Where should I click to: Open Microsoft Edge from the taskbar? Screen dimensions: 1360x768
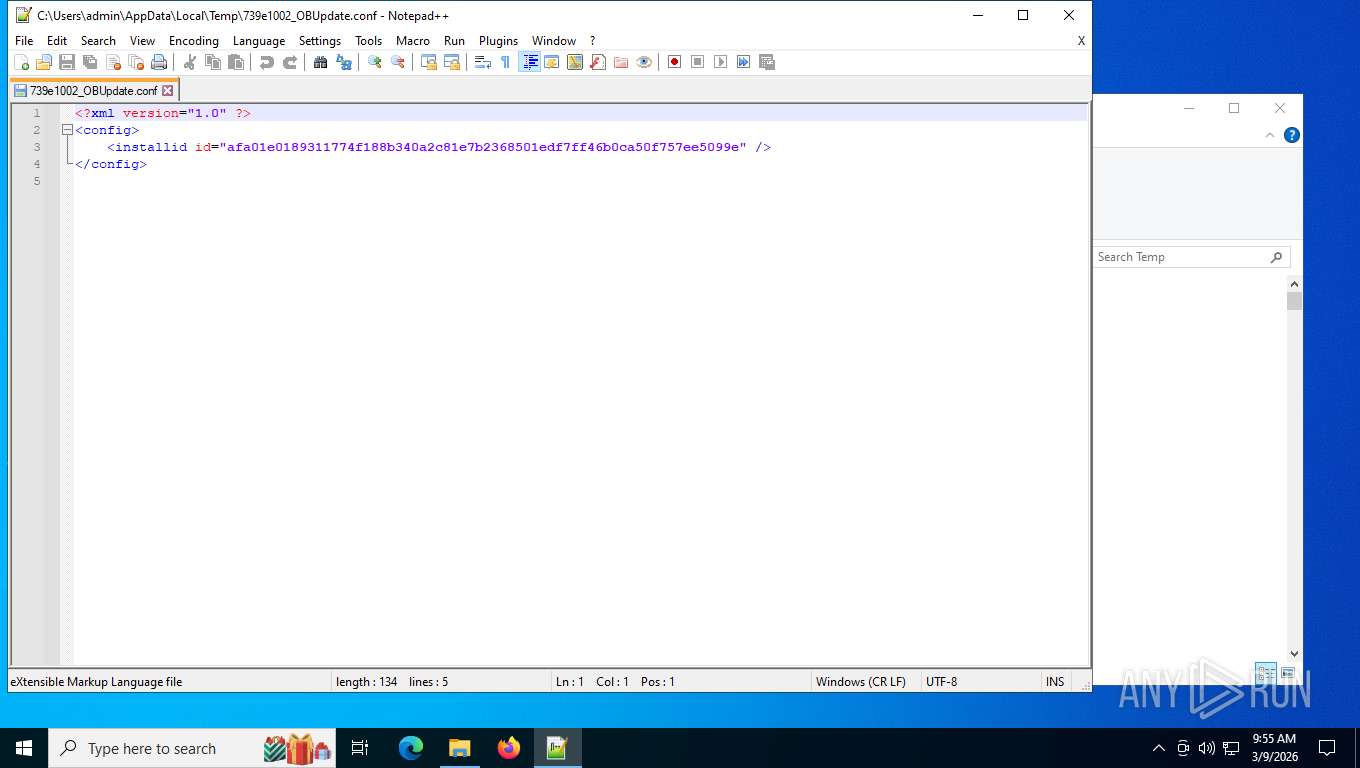pyautogui.click(x=411, y=748)
